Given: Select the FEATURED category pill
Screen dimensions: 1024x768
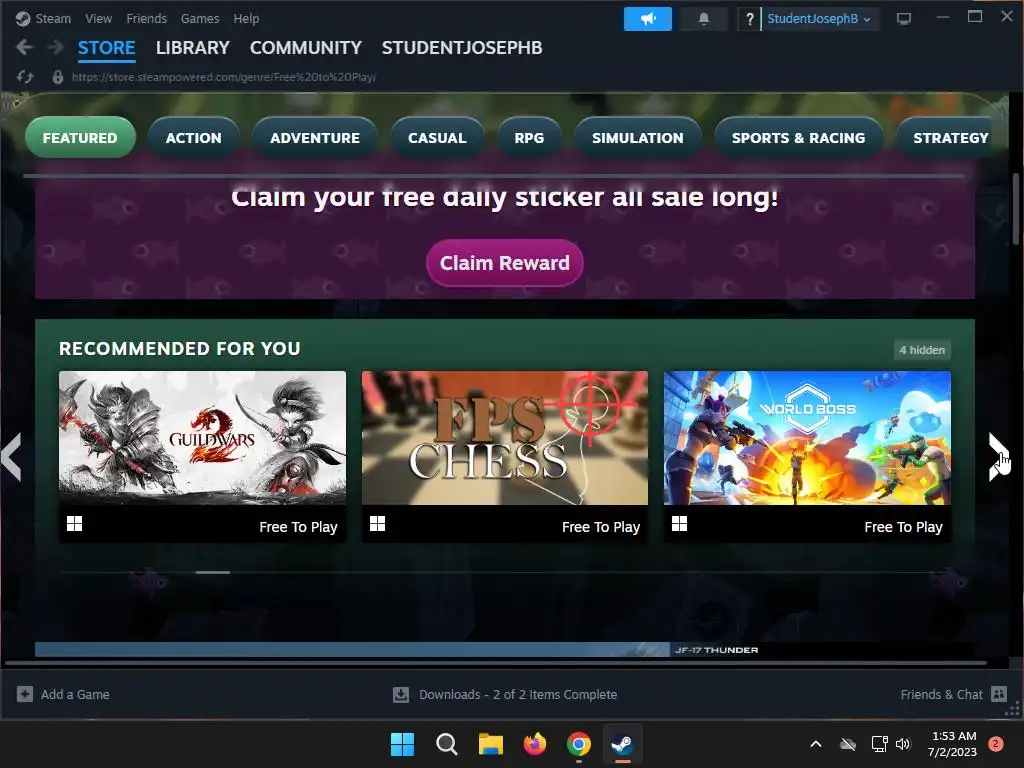Looking at the screenshot, I should pyautogui.click(x=80, y=137).
